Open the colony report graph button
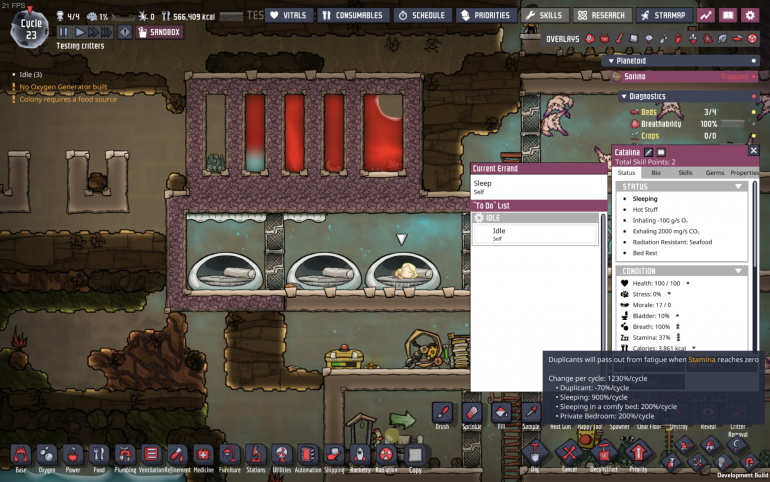Image resolution: width=770 pixels, height=482 pixels. 706,15
